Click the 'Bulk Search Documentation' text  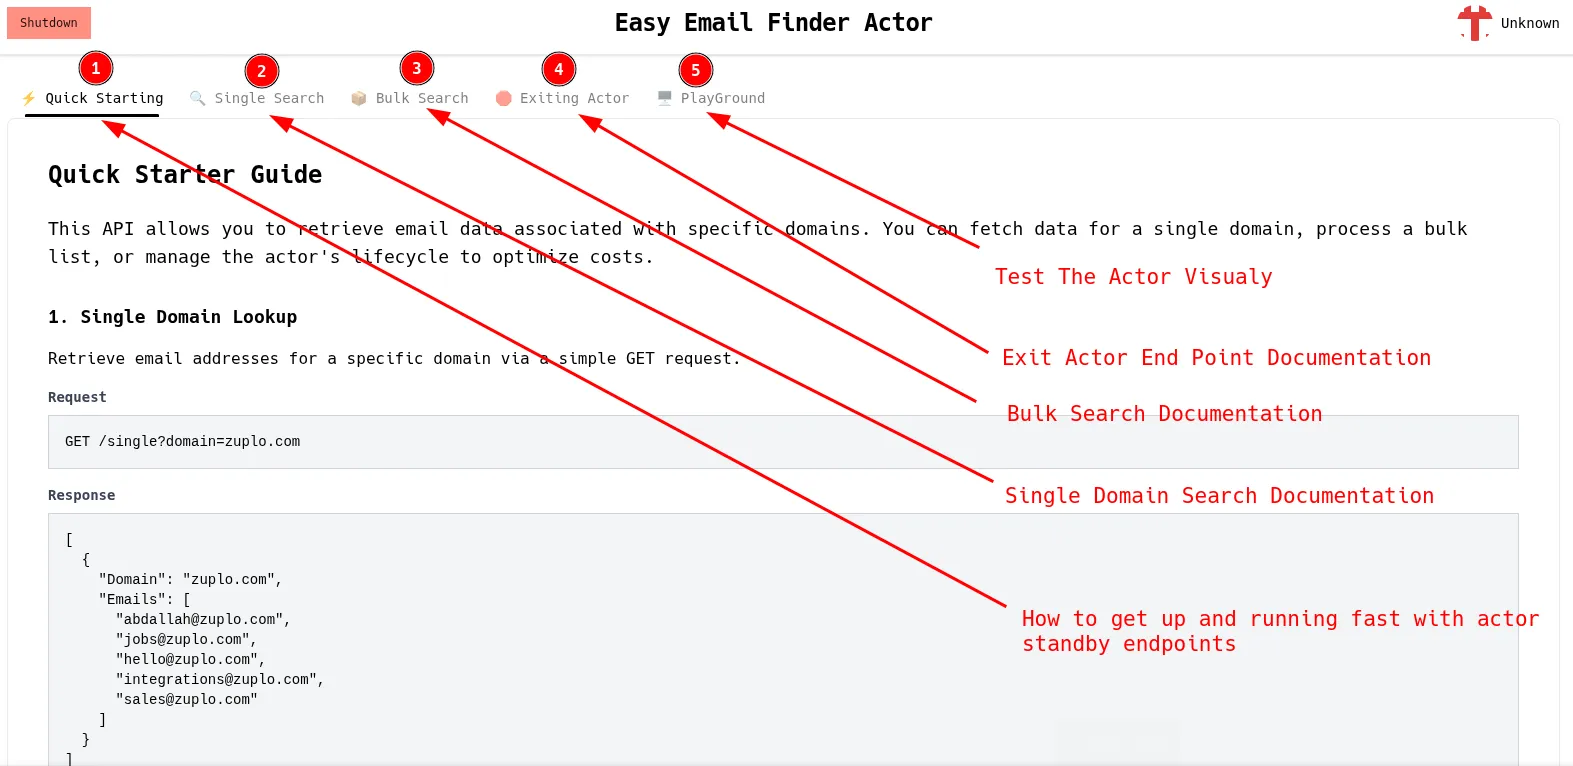[x=1164, y=413]
